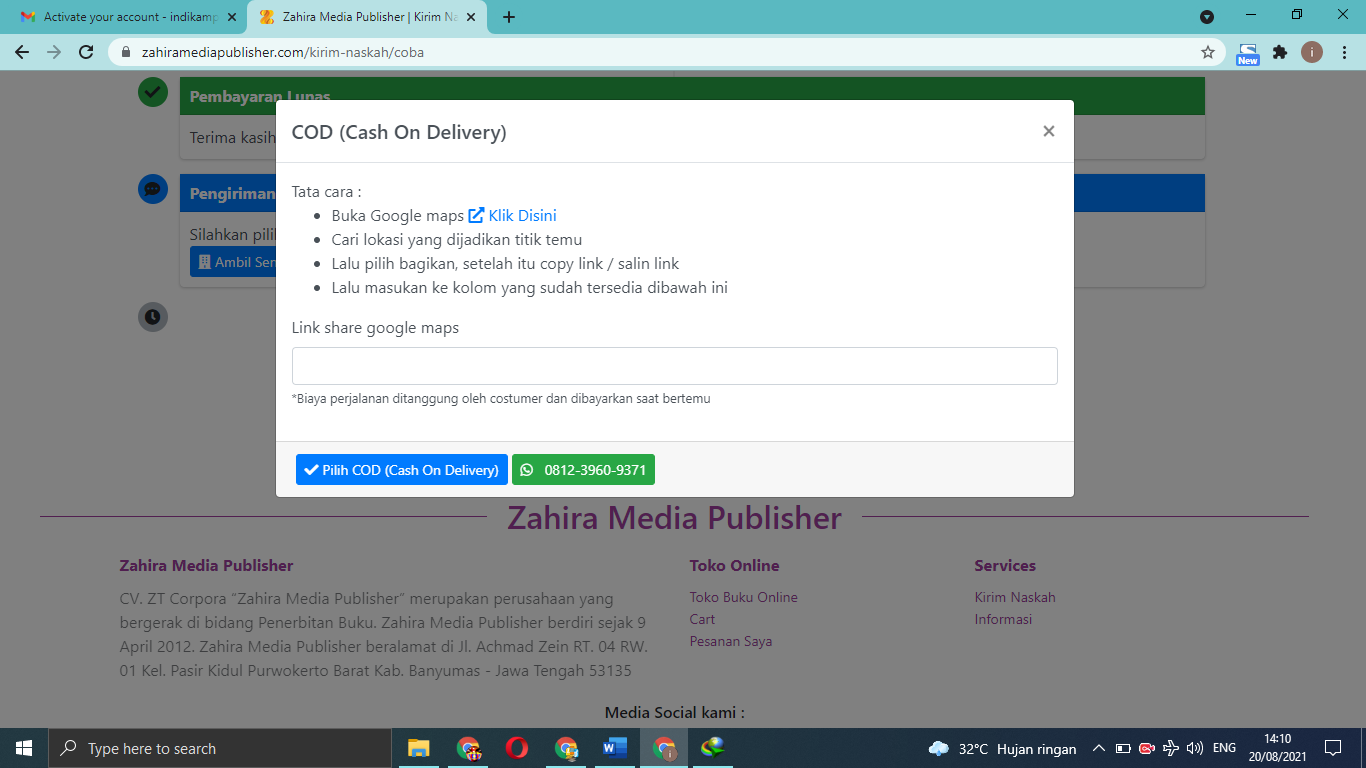Click the Services footer heading
1366x768 pixels.
tap(1005, 565)
